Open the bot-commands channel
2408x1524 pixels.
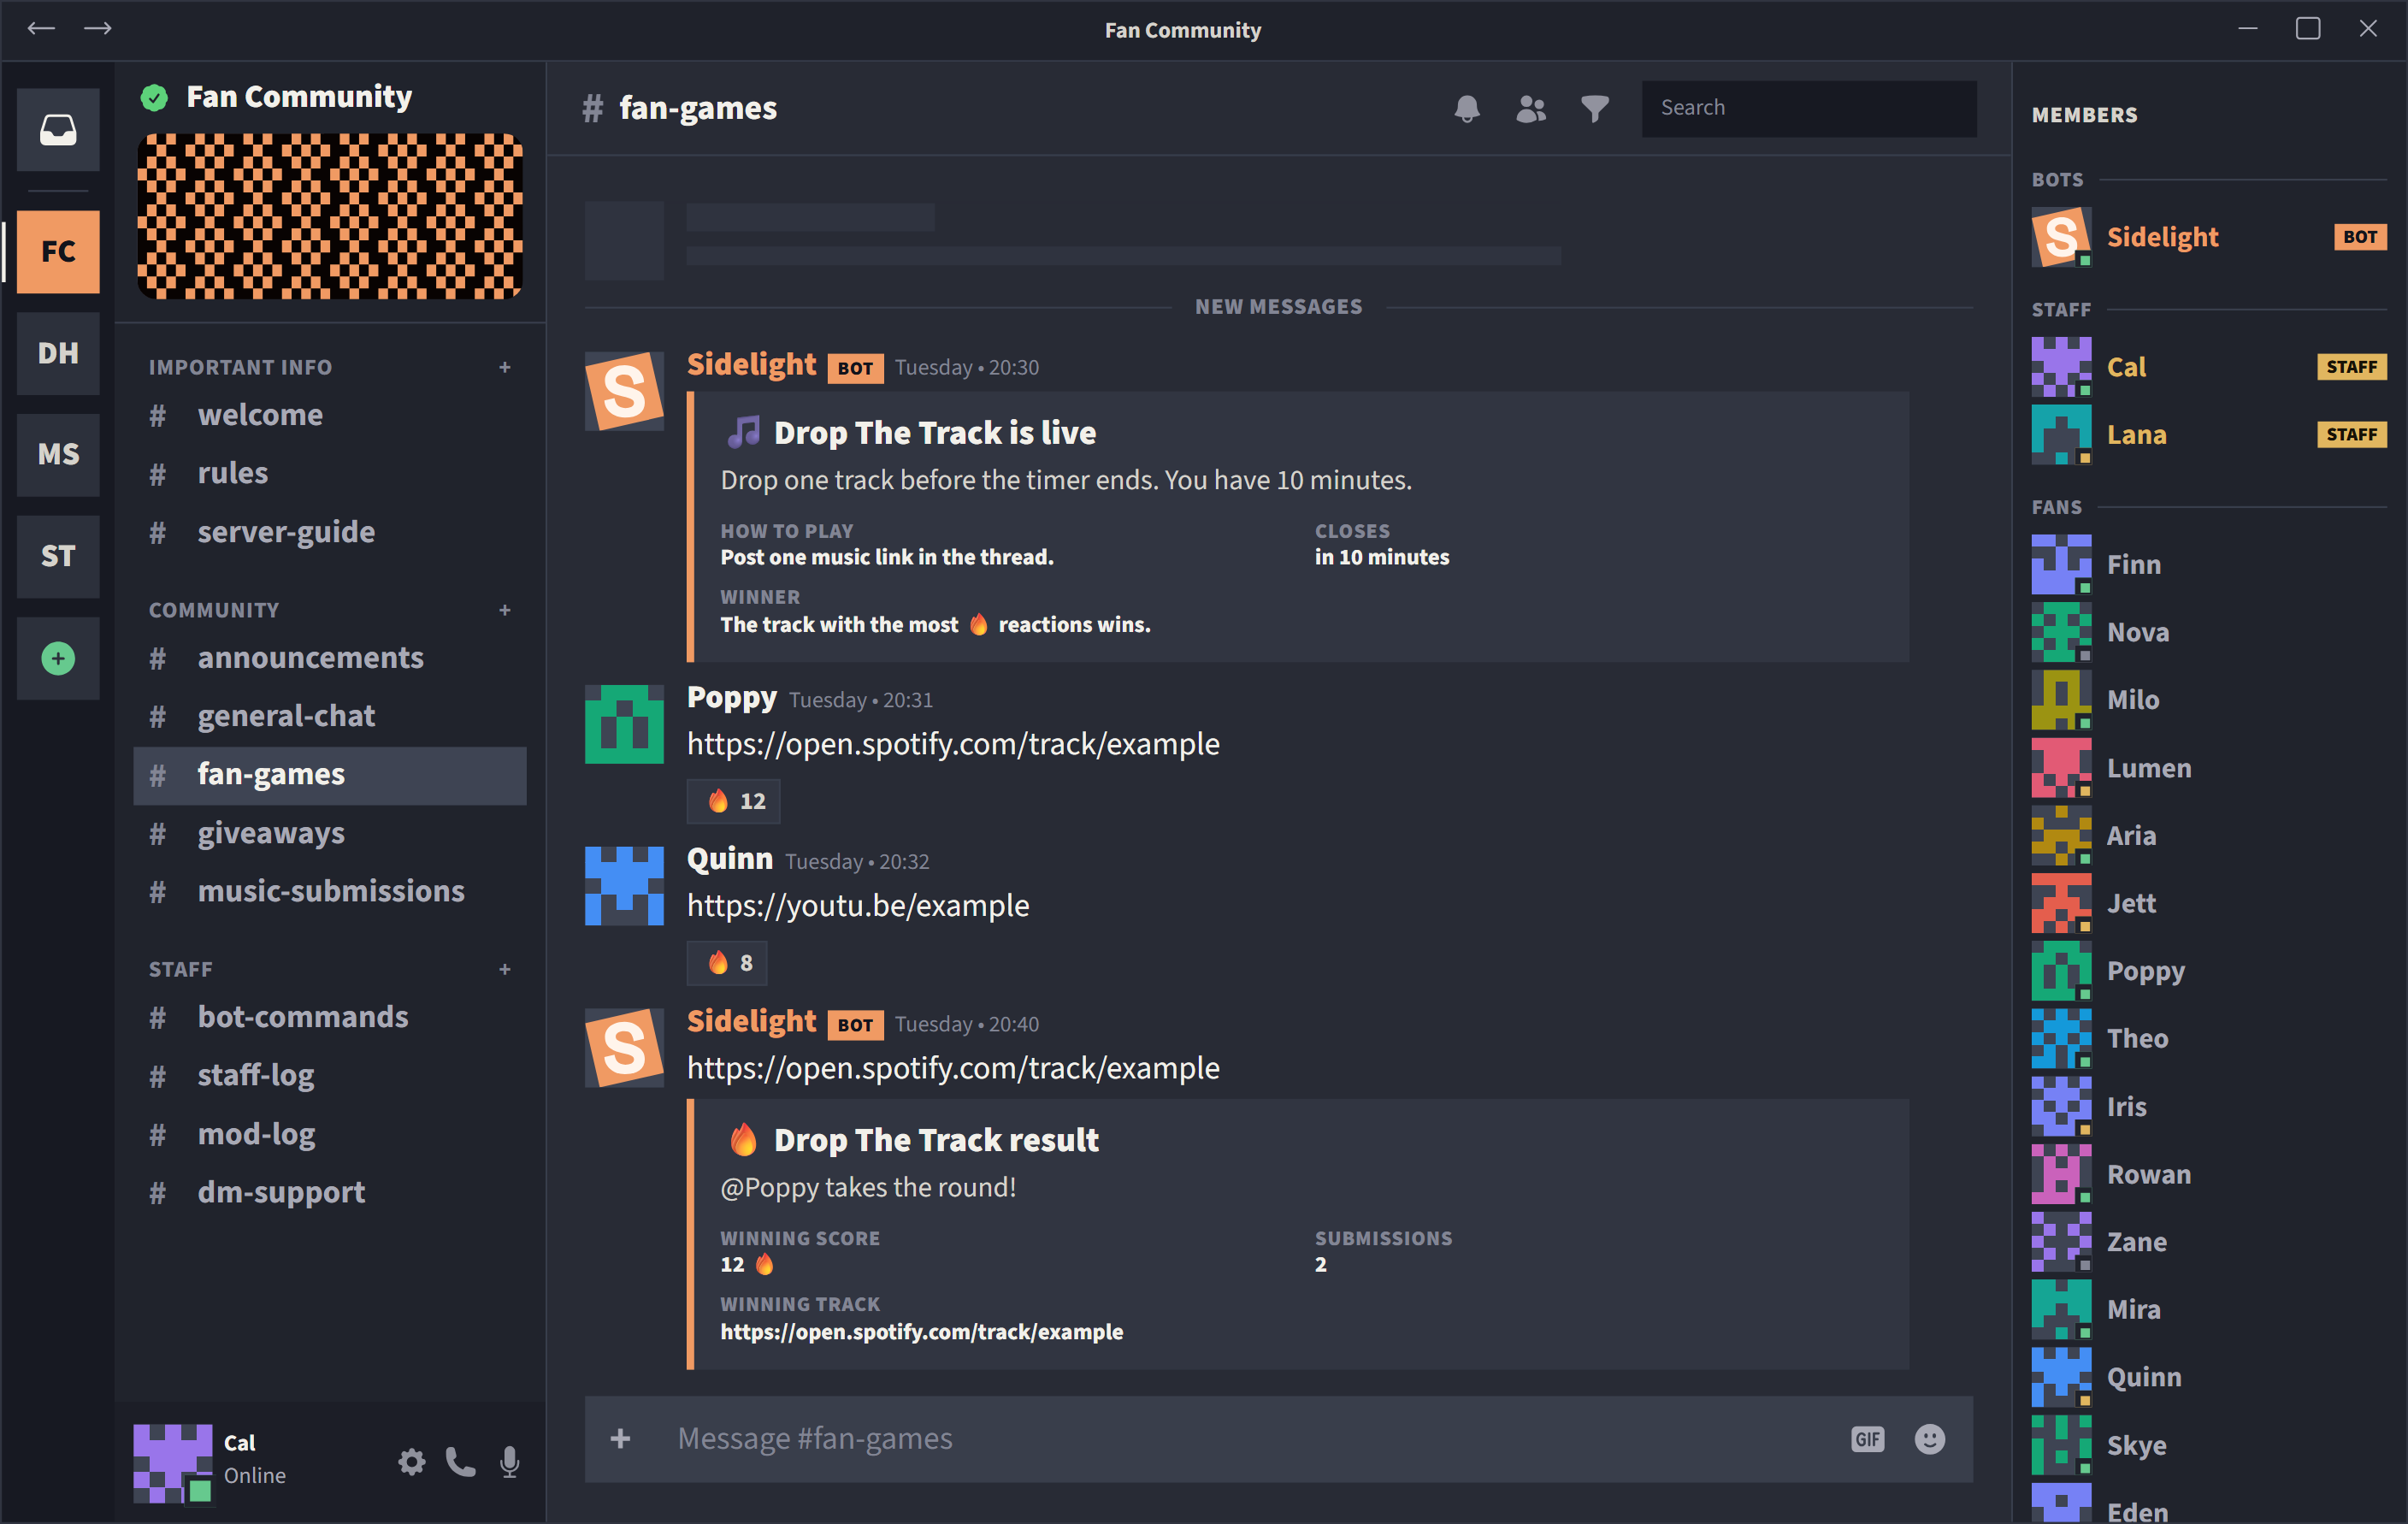(330, 1017)
